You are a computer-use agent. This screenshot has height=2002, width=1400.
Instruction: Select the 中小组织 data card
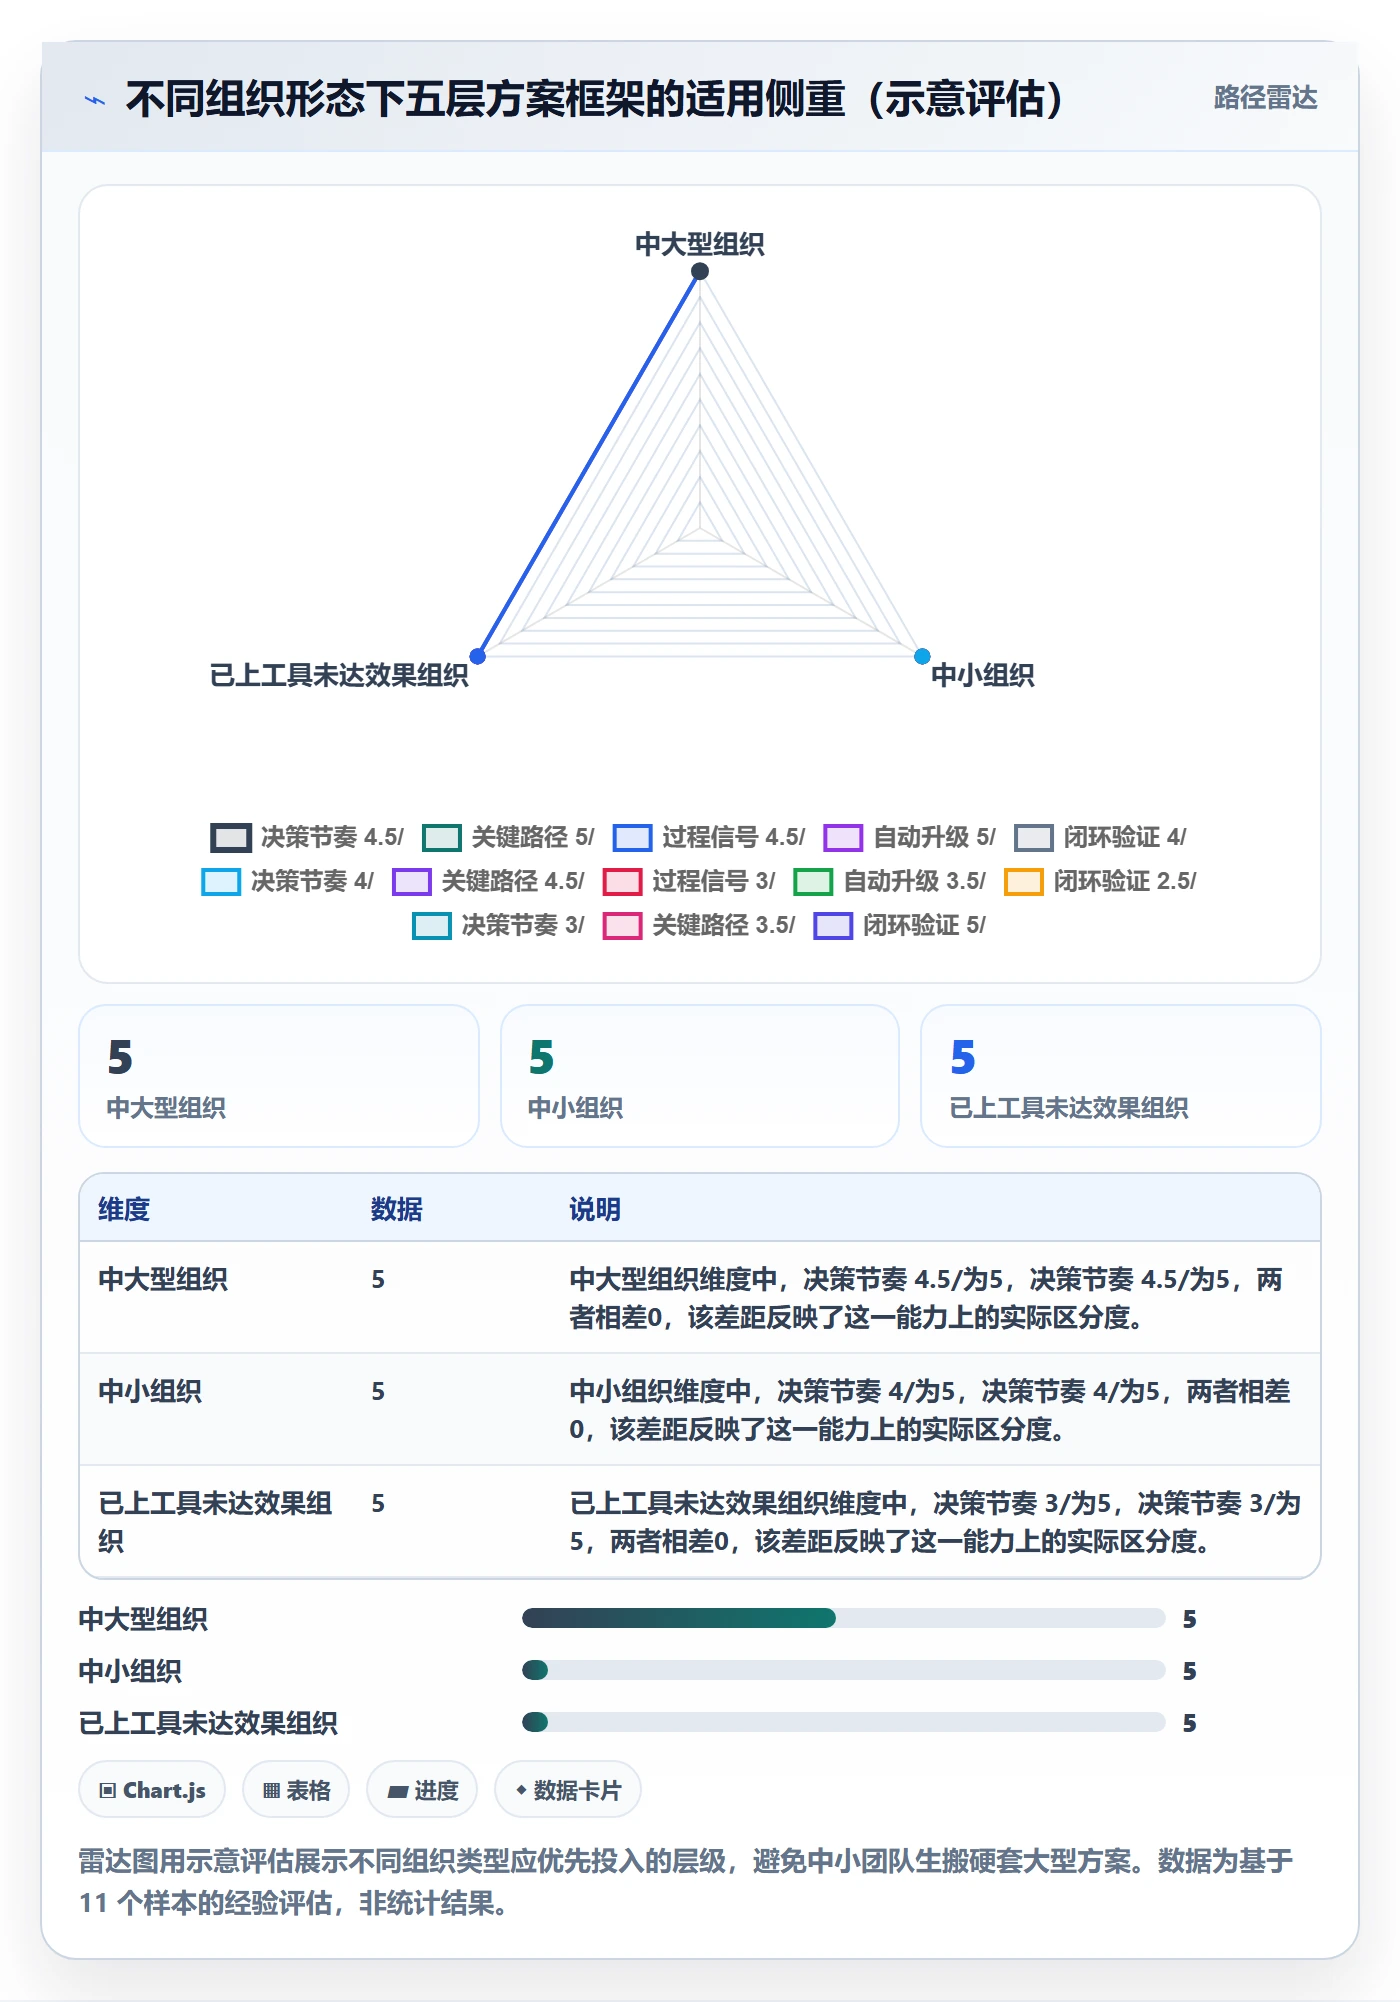pos(700,1076)
